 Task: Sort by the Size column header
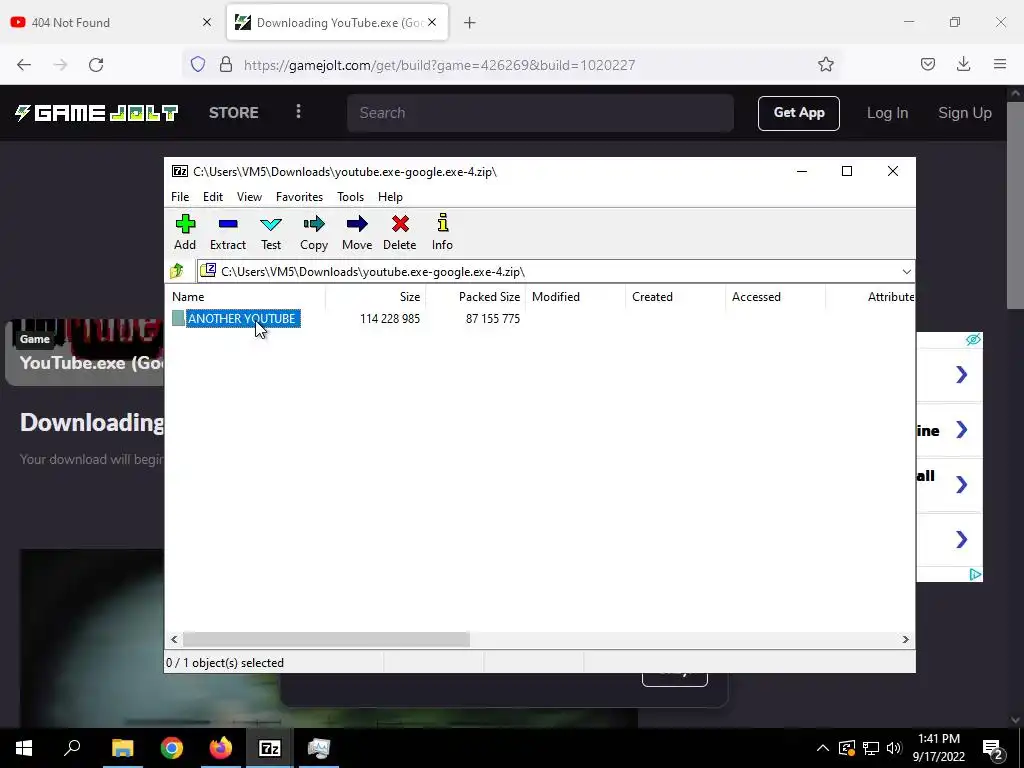[376, 296]
